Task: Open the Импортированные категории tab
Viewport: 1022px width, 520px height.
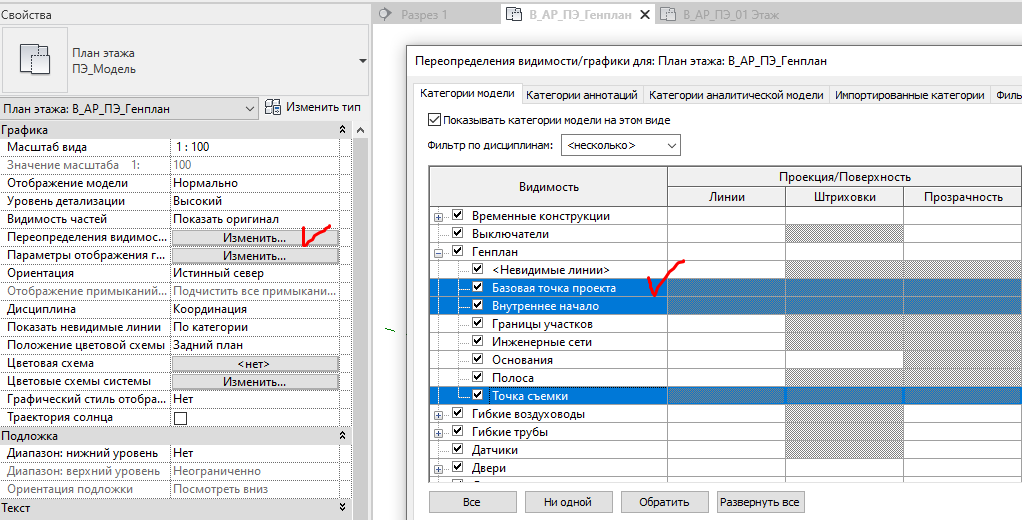Action: pyautogui.click(x=909, y=95)
